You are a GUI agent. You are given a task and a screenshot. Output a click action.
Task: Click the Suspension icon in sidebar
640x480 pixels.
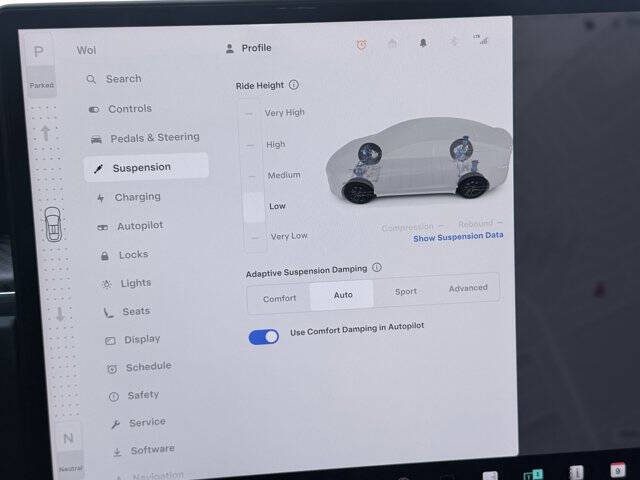(98, 169)
